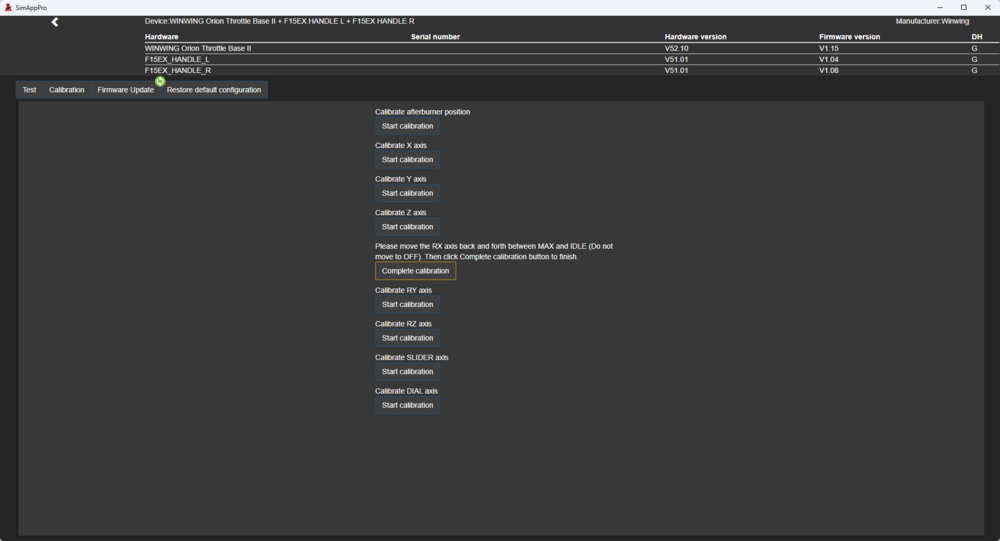
Task: Start calibrating the SLIDER axis
Action: pyautogui.click(x=407, y=372)
